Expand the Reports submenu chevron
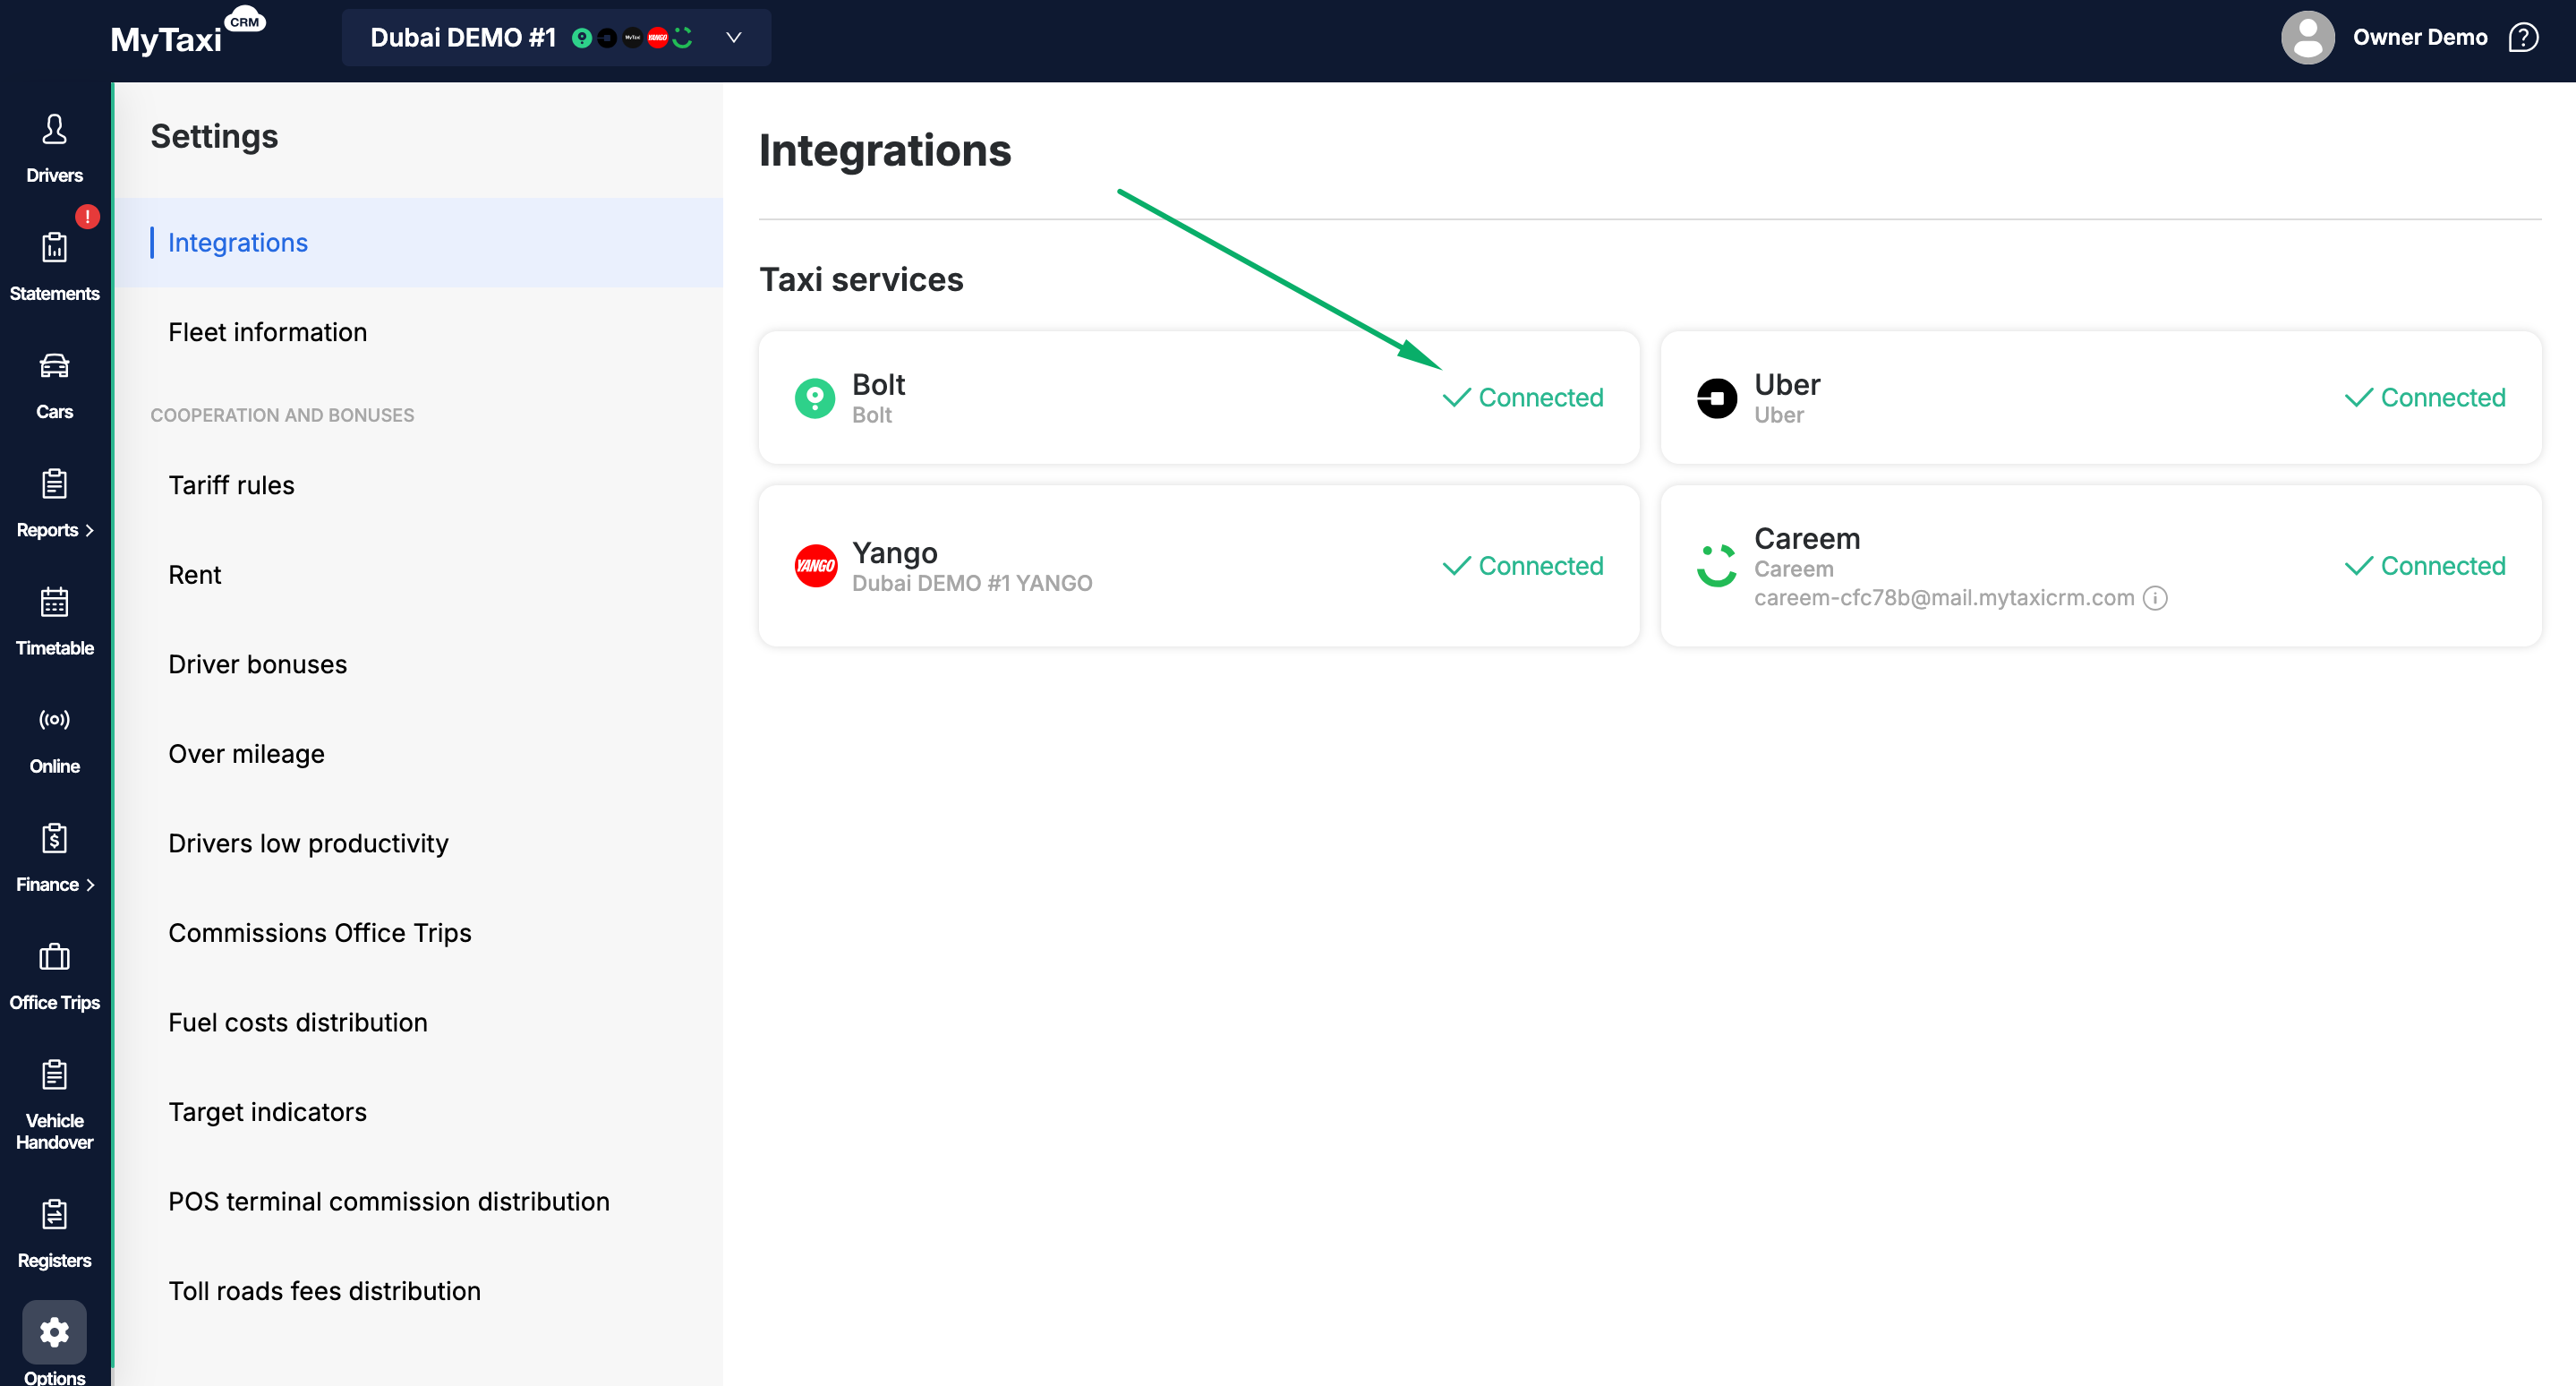This screenshot has height=1386, width=2576. 90,531
